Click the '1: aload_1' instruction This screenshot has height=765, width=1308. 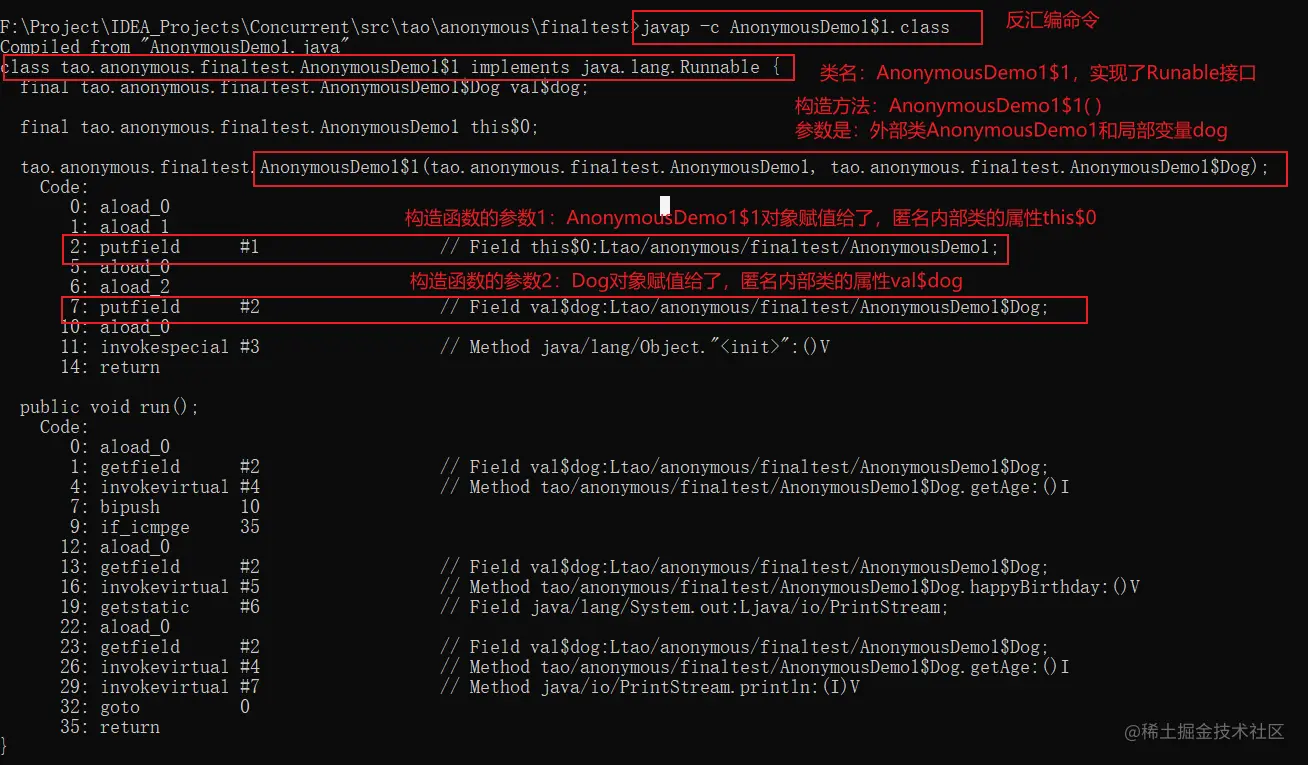[120, 227]
